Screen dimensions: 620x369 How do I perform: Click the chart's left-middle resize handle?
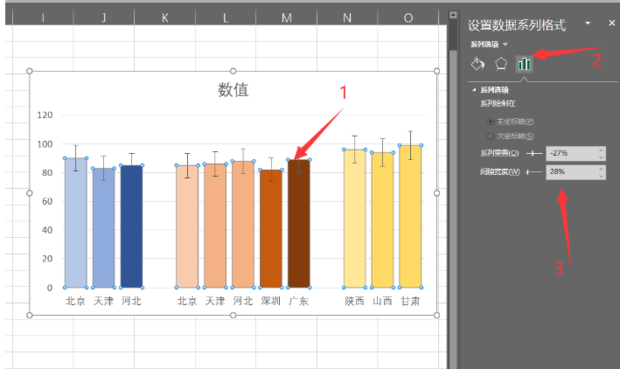coord(29,193)
